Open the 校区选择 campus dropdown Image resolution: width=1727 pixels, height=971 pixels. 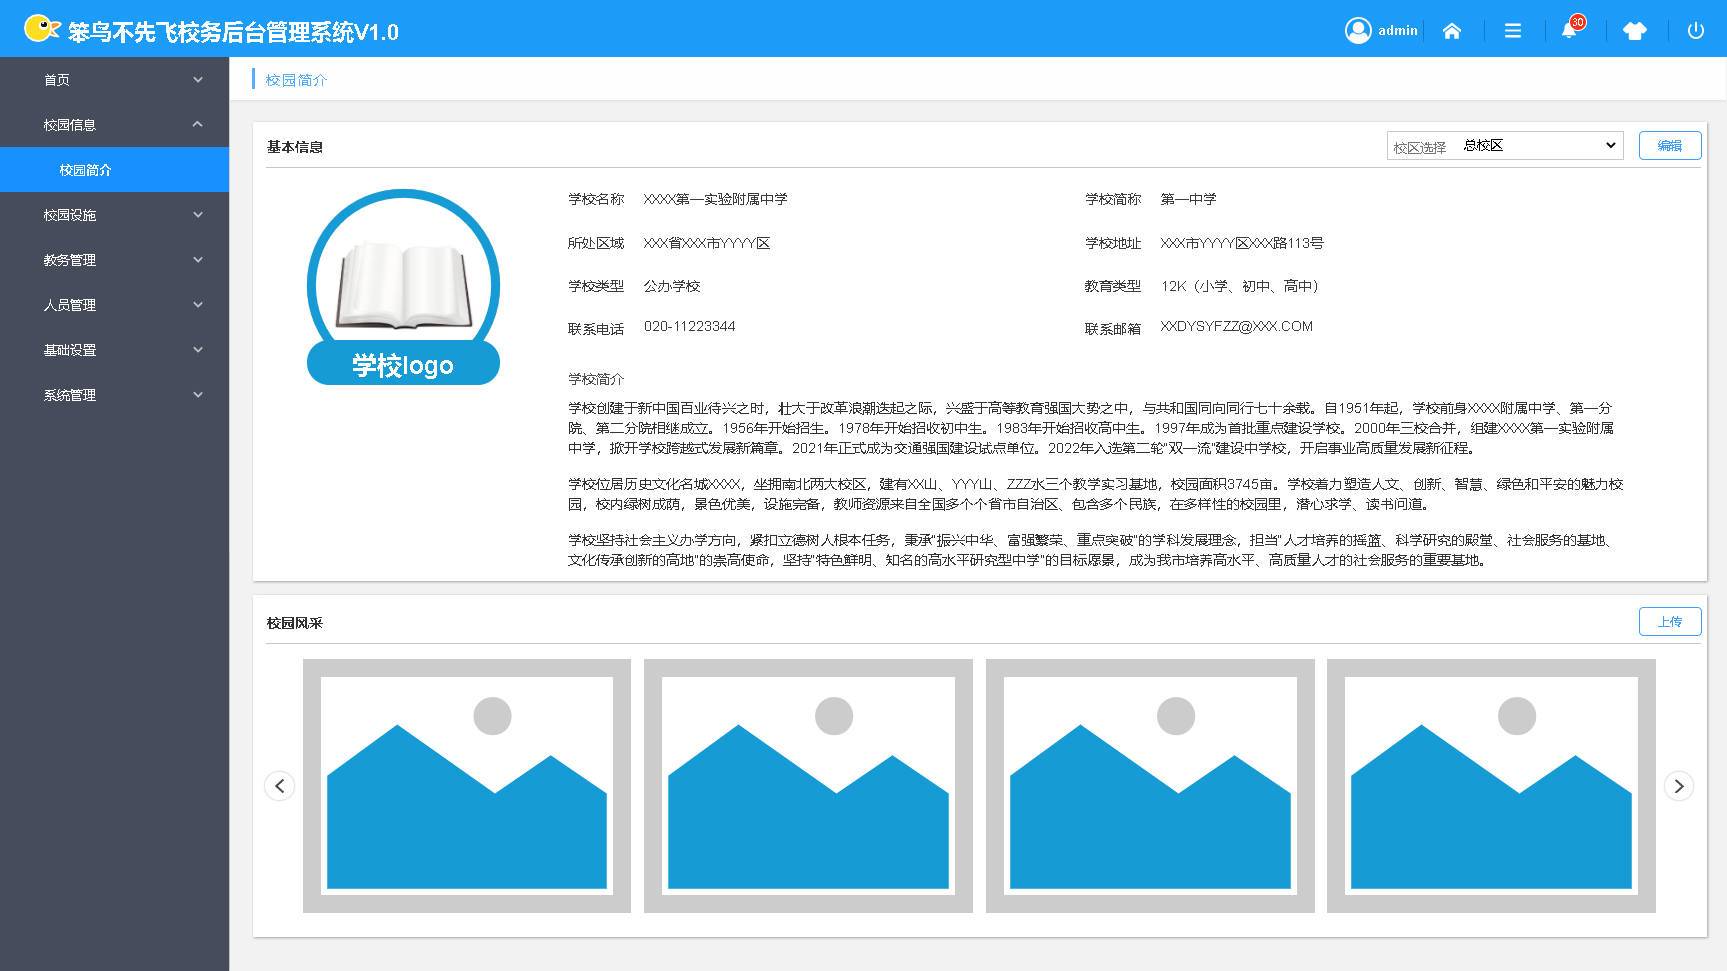click(x=1538, y=146)
